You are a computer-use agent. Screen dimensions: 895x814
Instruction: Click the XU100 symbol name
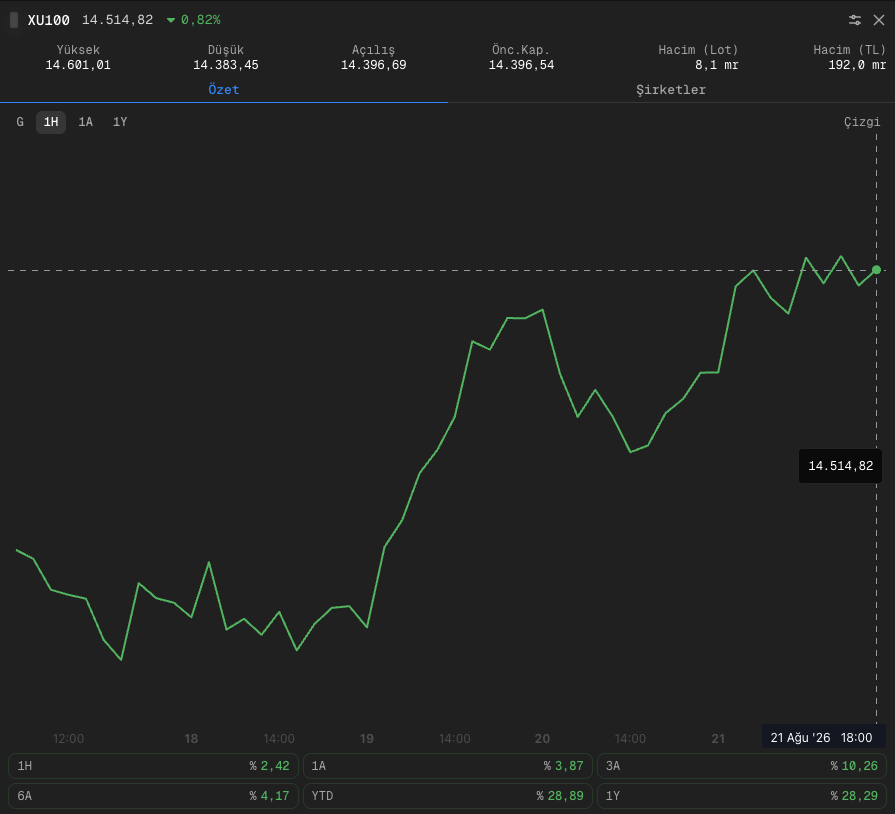pyautogui.click(x=49, y=20)
